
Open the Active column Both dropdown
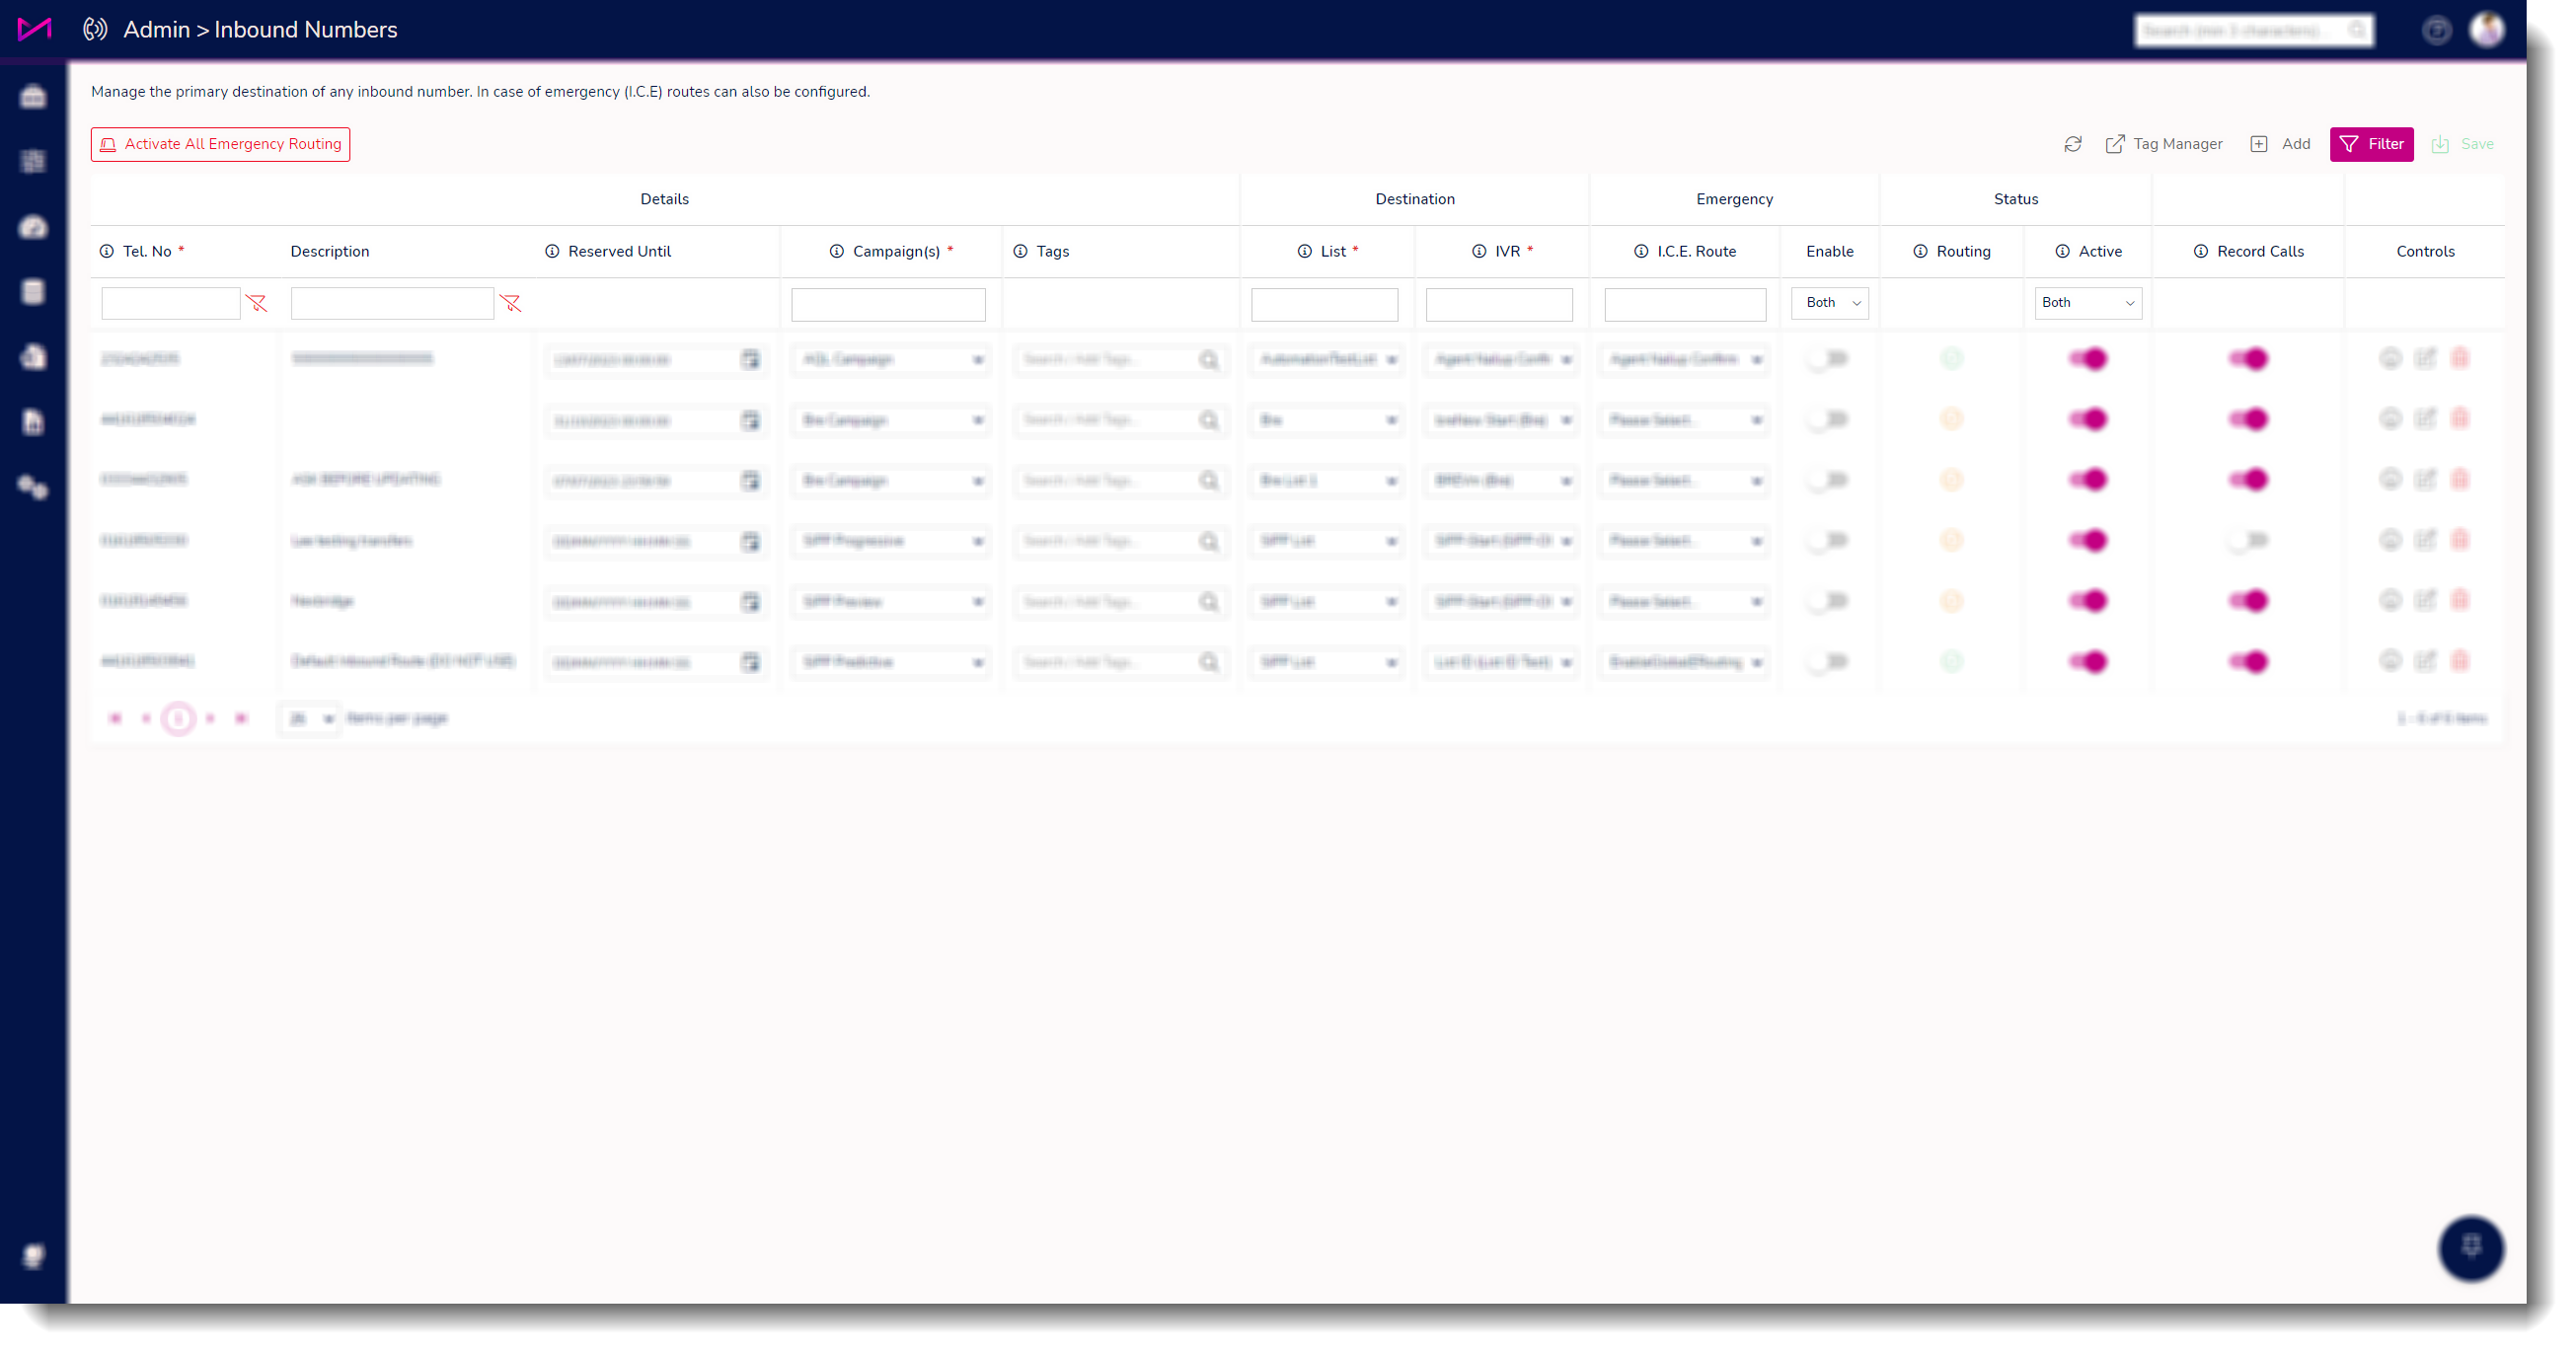coord(2087,302)
